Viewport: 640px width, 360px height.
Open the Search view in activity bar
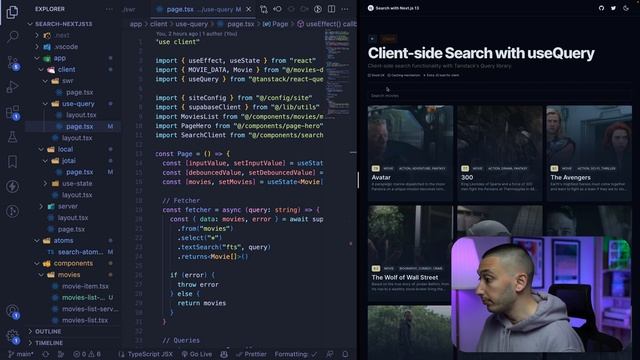click(x=12, y=37)
